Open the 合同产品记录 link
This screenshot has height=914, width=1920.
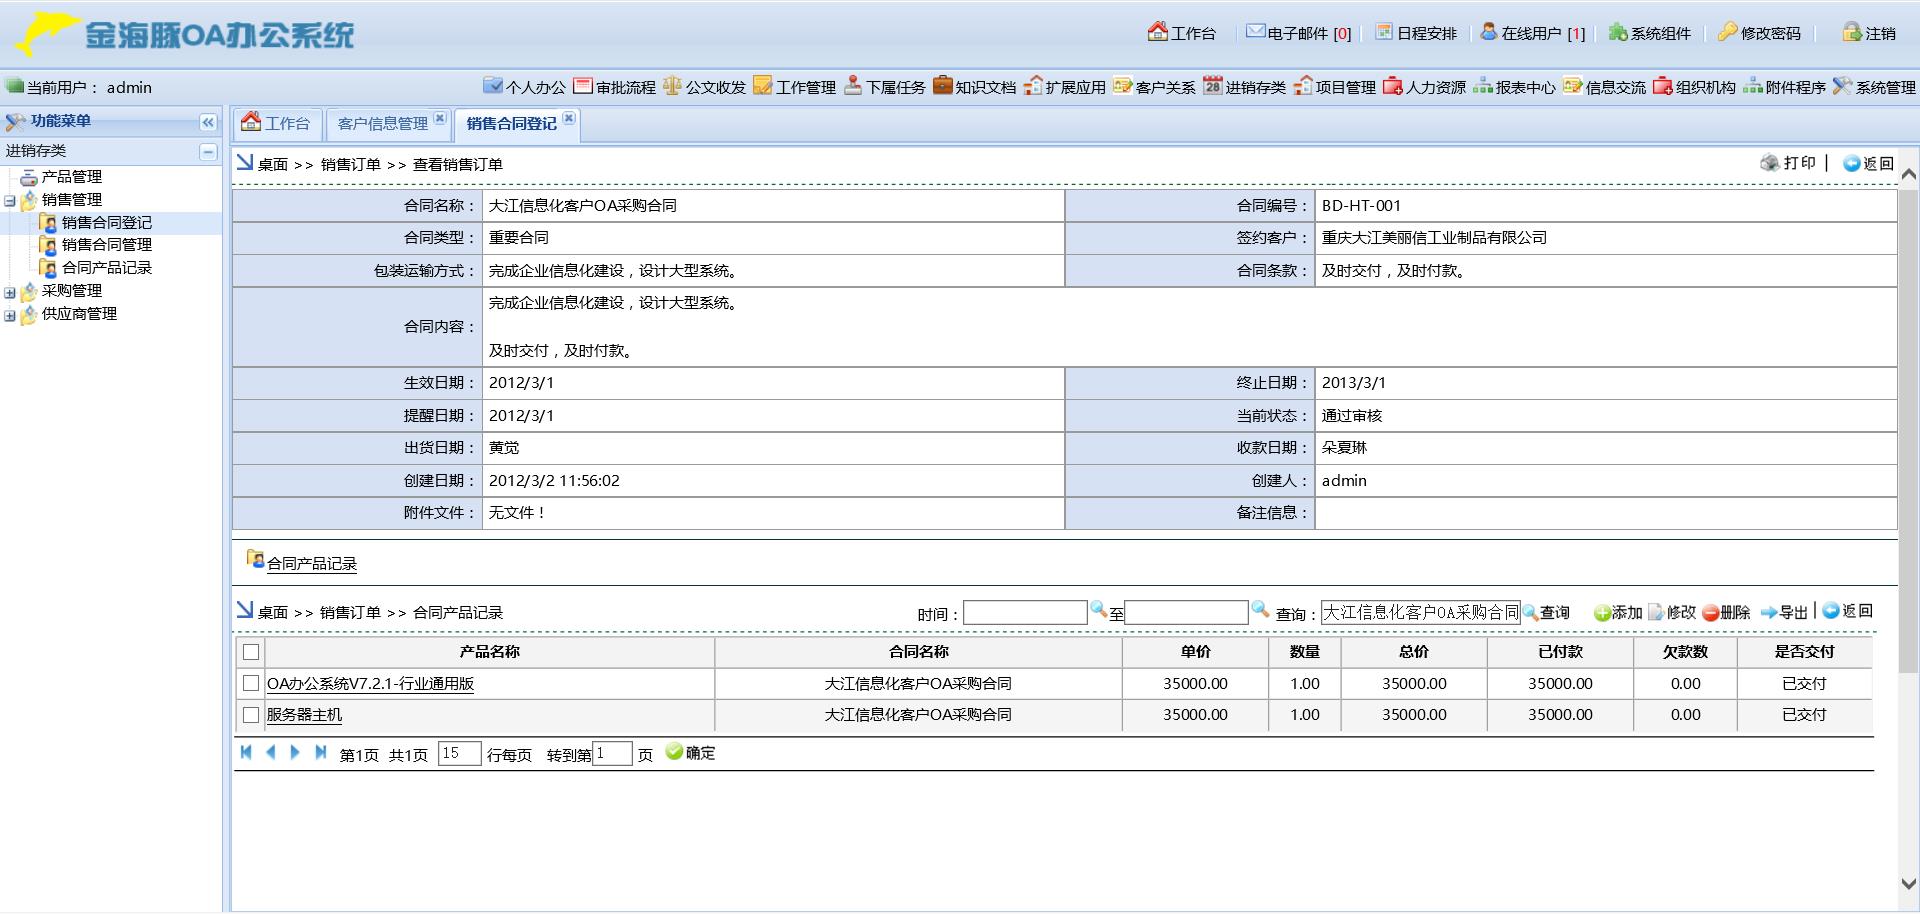coord(312,564)
